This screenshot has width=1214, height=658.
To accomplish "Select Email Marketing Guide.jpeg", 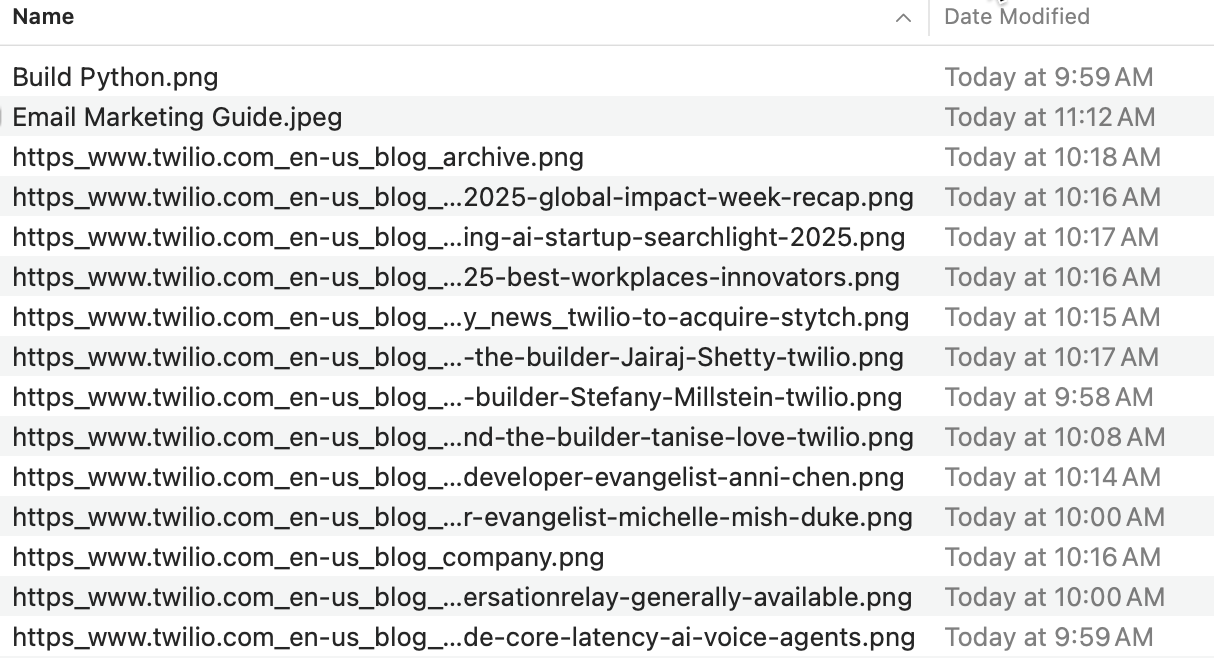I will (177, 117).
